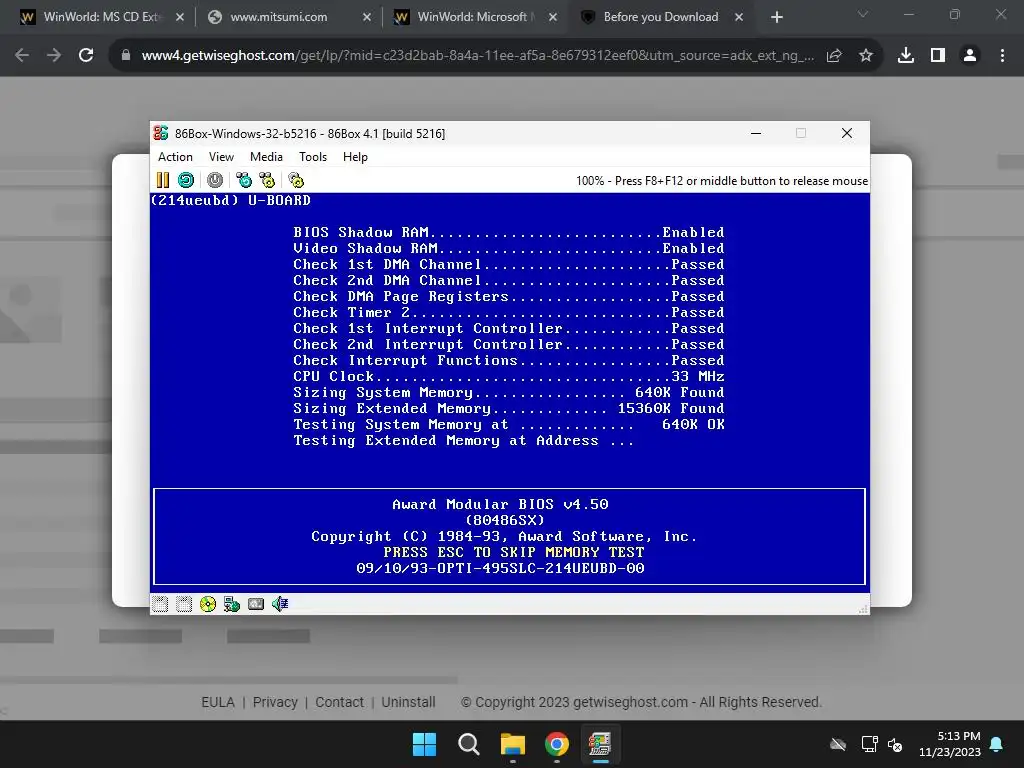Minimize the 86Box window
1024x768 pixels.
click(x=756, y=133)
